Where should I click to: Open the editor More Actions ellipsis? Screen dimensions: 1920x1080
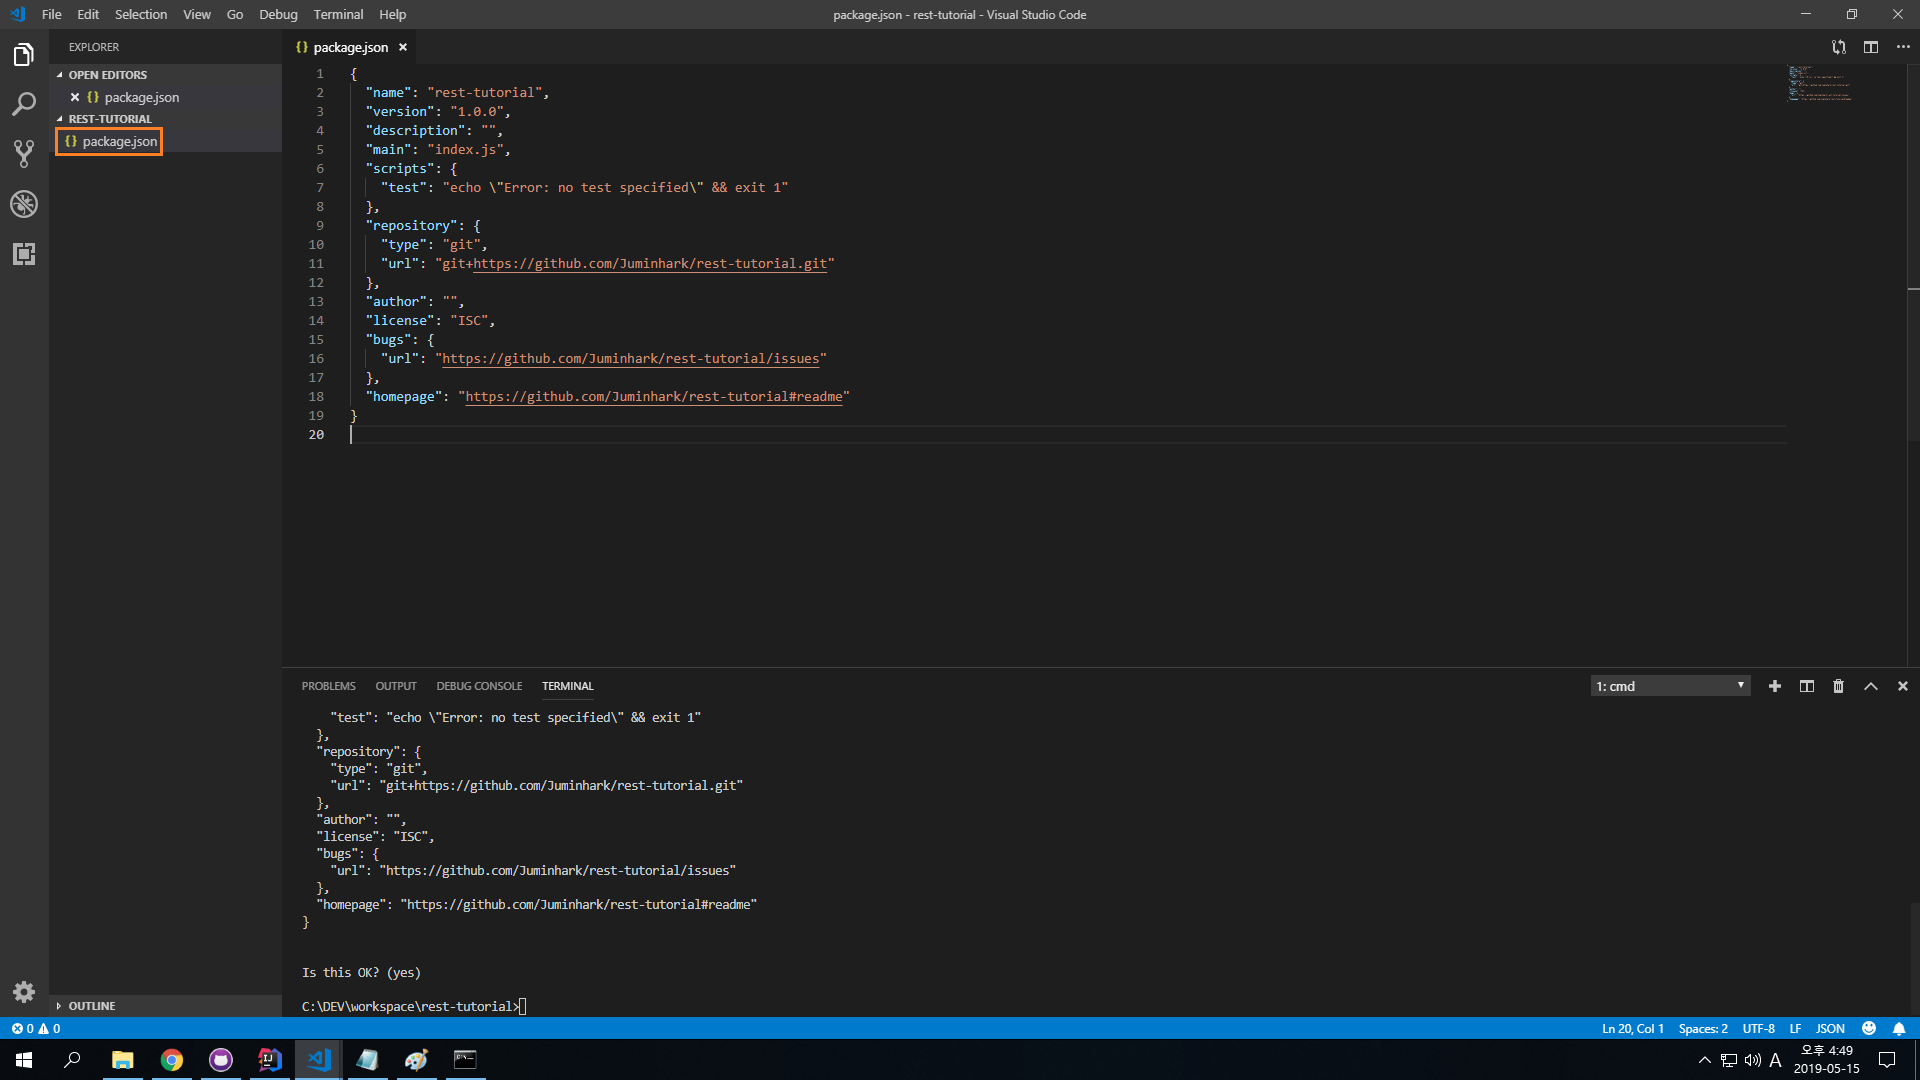1903,47
